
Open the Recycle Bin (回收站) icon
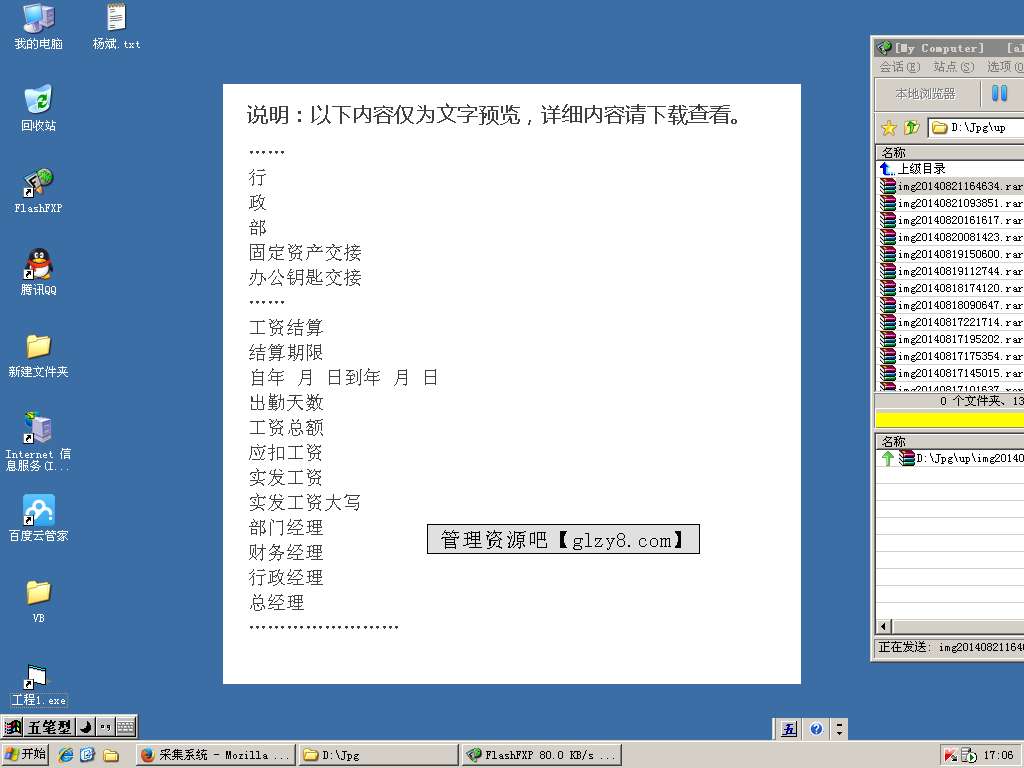(x=39, y=108)
